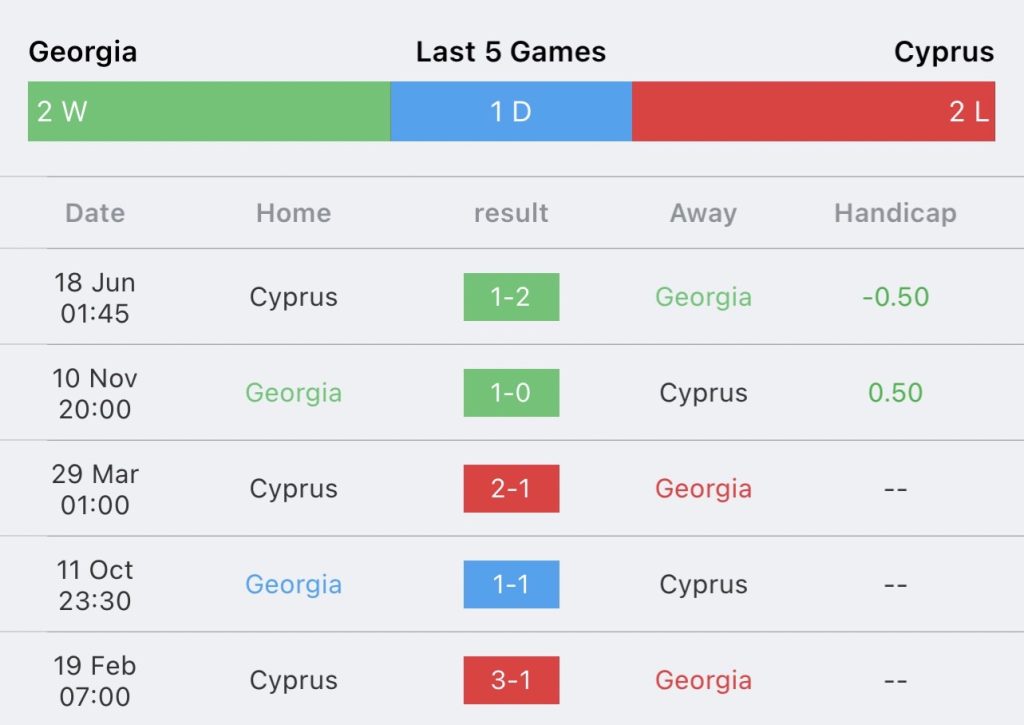Open green Georgia link in 18 Jun row
Image resolution: width=1024 pixels, height=725 pixels.
pyautogui.click(x=703, y=297)
